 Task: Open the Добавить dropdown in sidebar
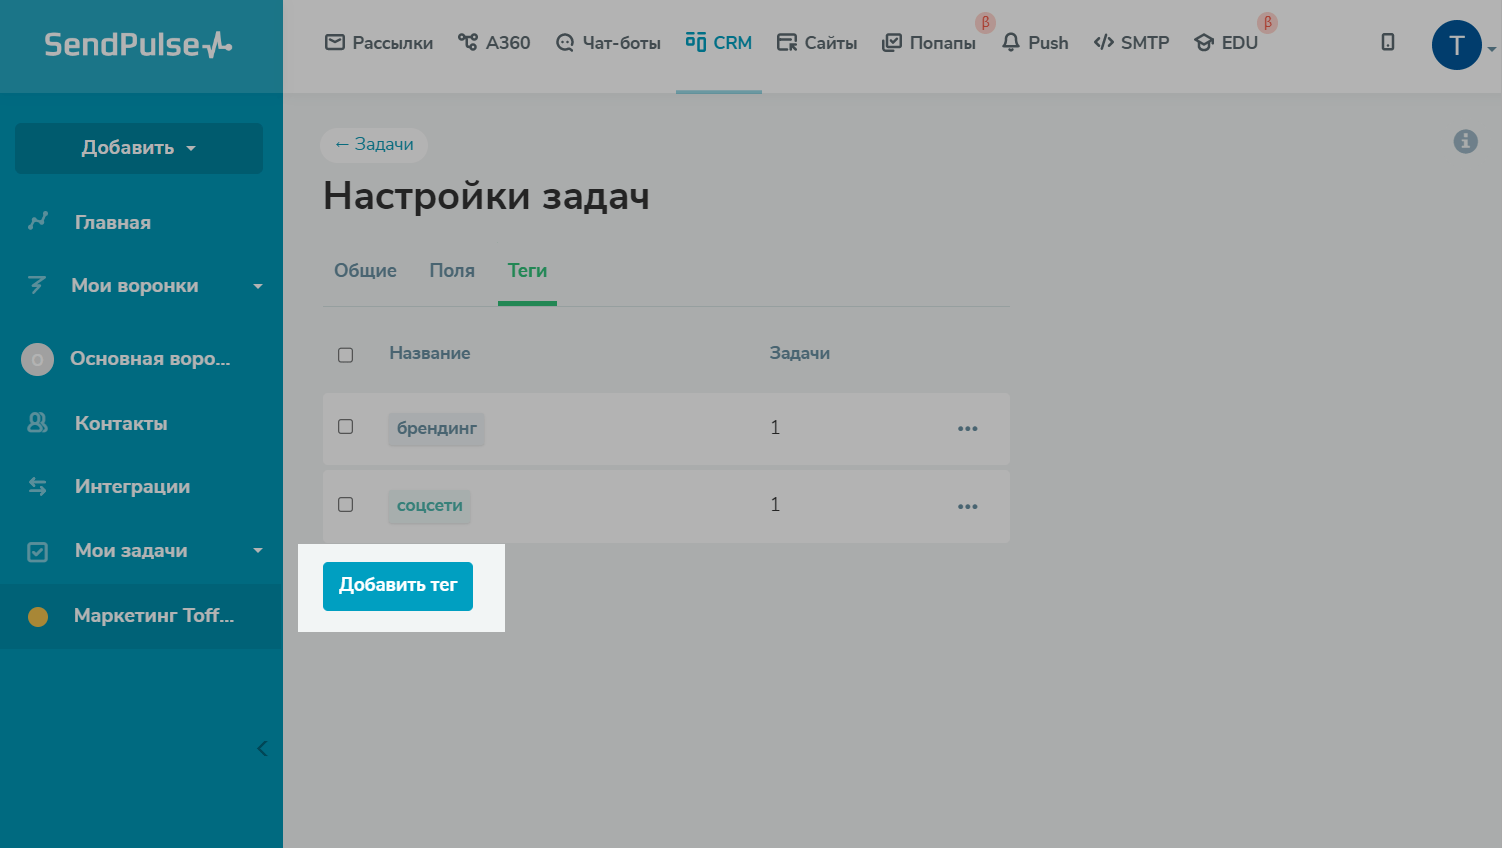coord(139,148)
